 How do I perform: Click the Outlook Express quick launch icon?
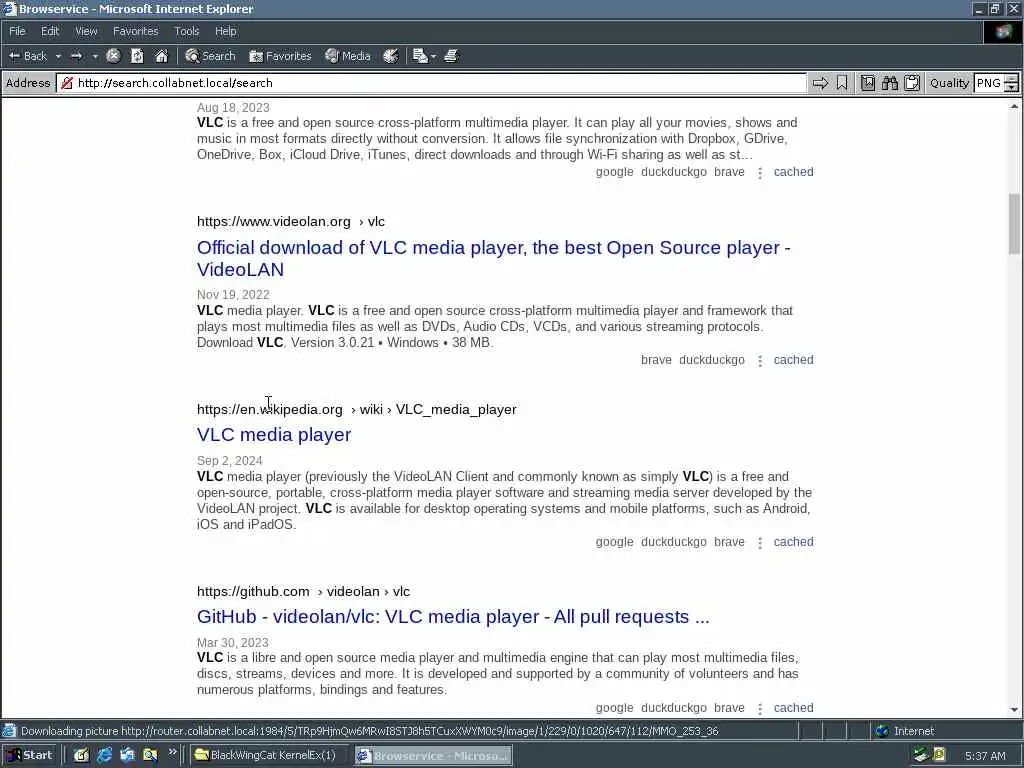(127, 756)
